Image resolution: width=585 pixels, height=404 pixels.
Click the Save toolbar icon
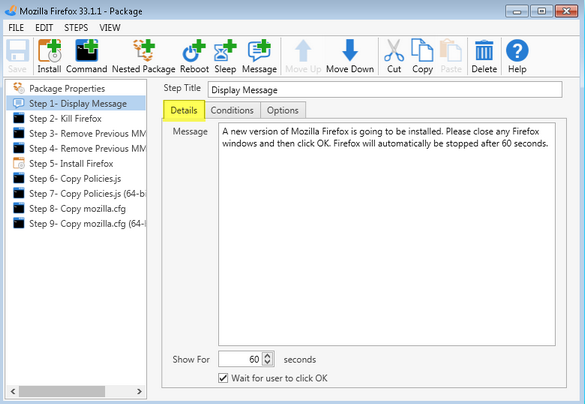17,56
